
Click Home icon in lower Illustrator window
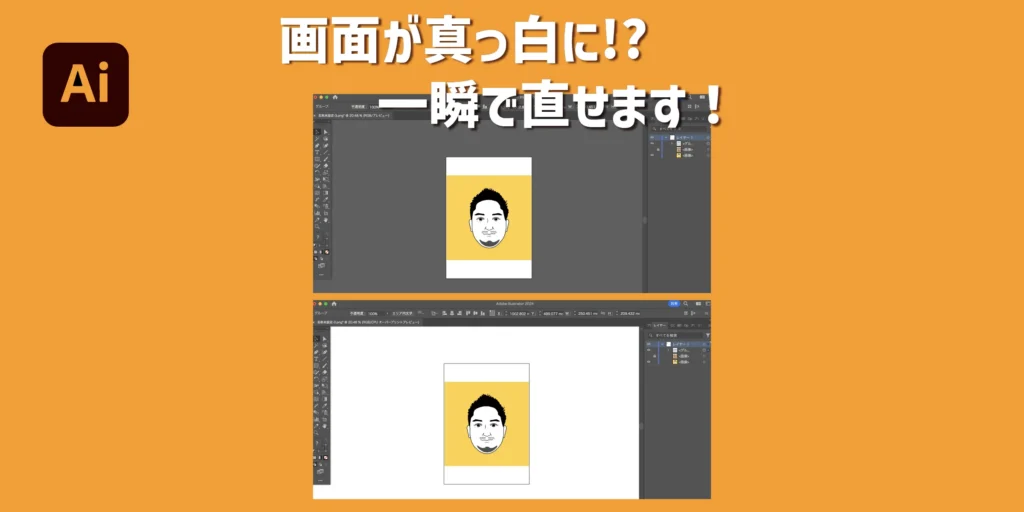[334, 304]
